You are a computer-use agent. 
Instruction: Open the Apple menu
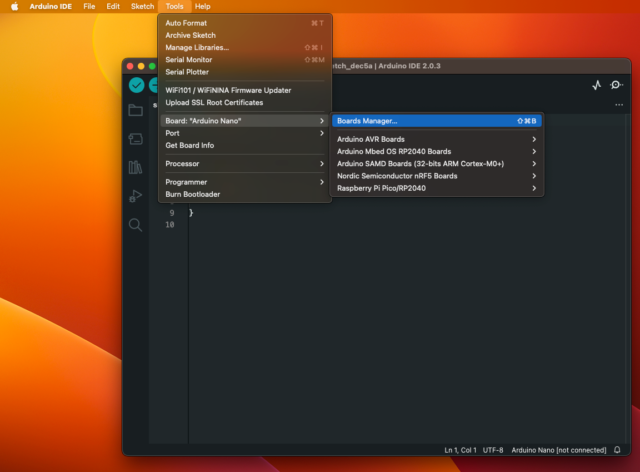(x=14, y=6)
